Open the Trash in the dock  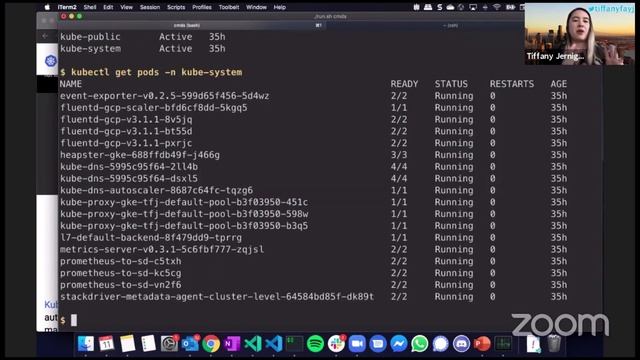pyautogui.click(x=554, y=344)
